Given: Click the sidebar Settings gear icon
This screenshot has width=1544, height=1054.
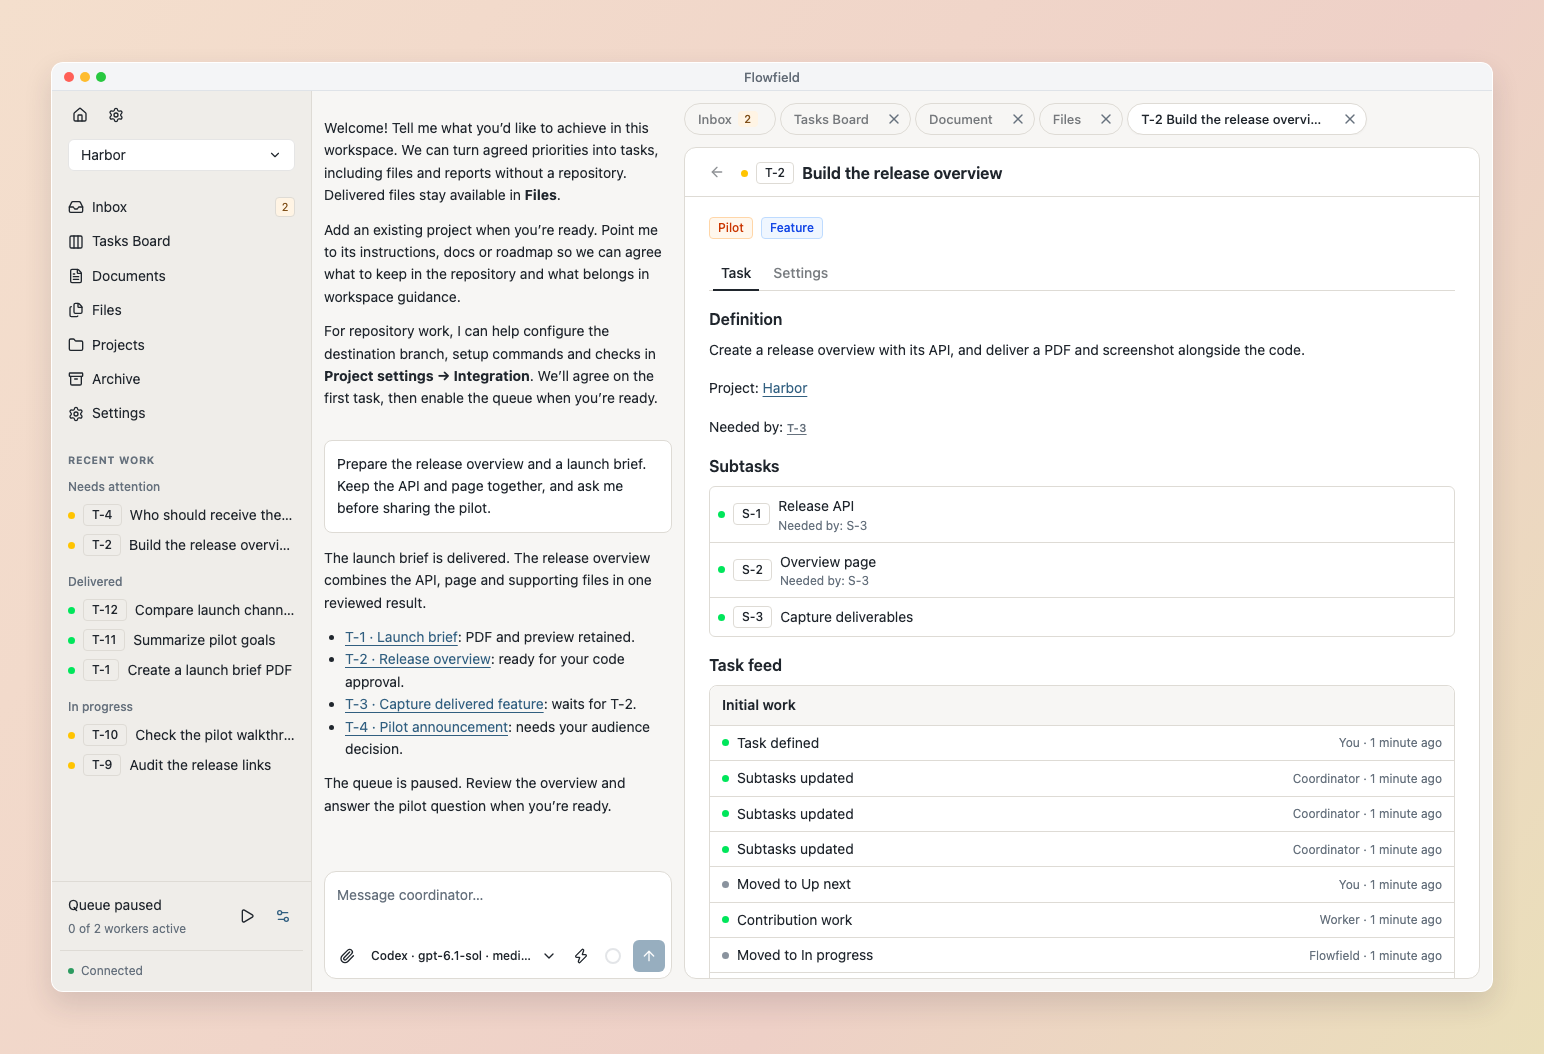Looking at the screenshot, I should [76, 414].
